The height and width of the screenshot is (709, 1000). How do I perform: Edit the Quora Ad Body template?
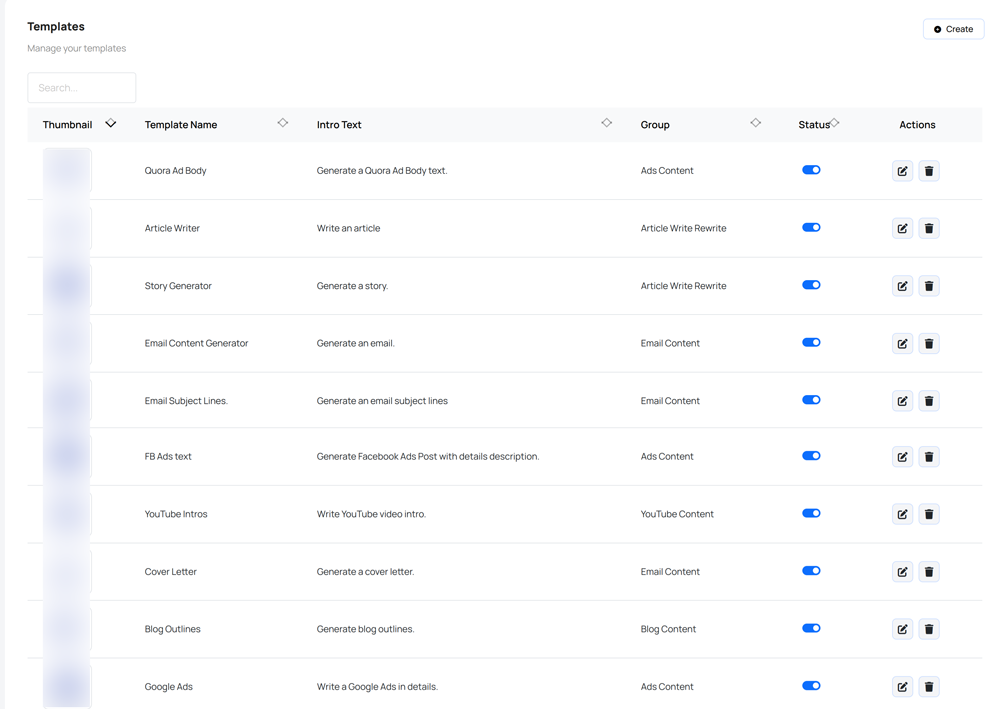tap(902, 171)
